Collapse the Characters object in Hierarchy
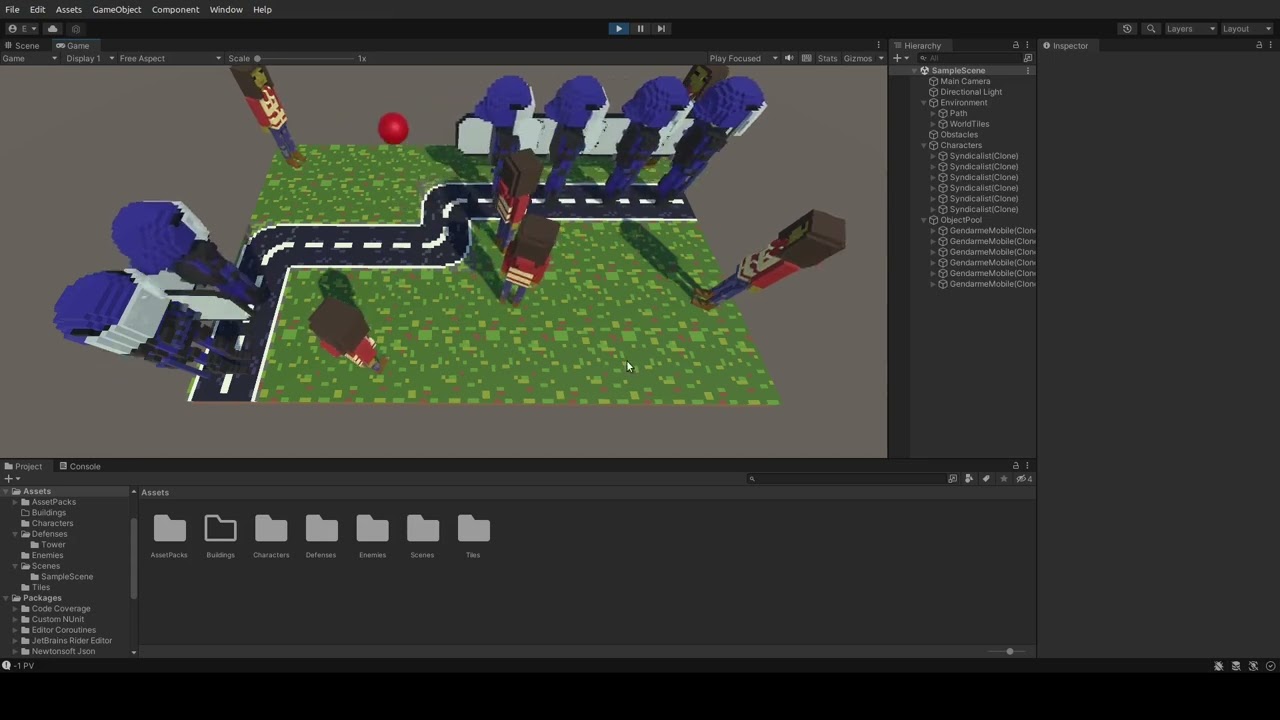 [x=924, y=146]
